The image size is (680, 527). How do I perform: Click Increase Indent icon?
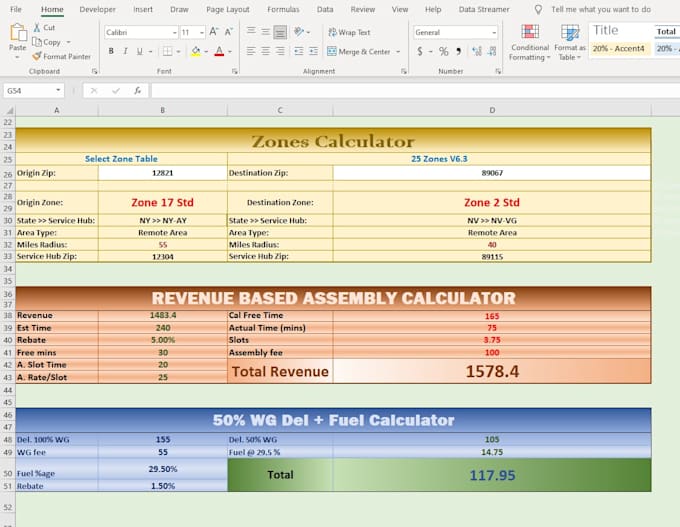314,51
